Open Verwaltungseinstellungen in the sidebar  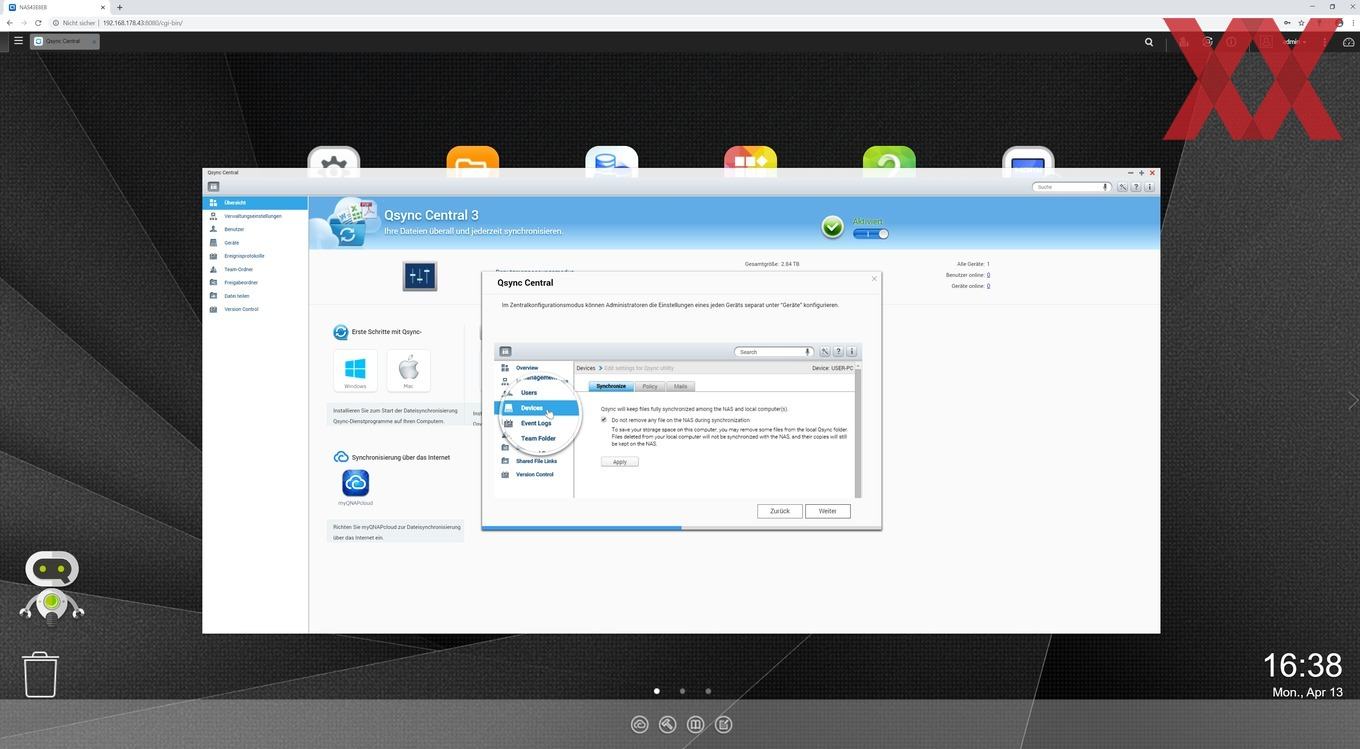point(255,216)
